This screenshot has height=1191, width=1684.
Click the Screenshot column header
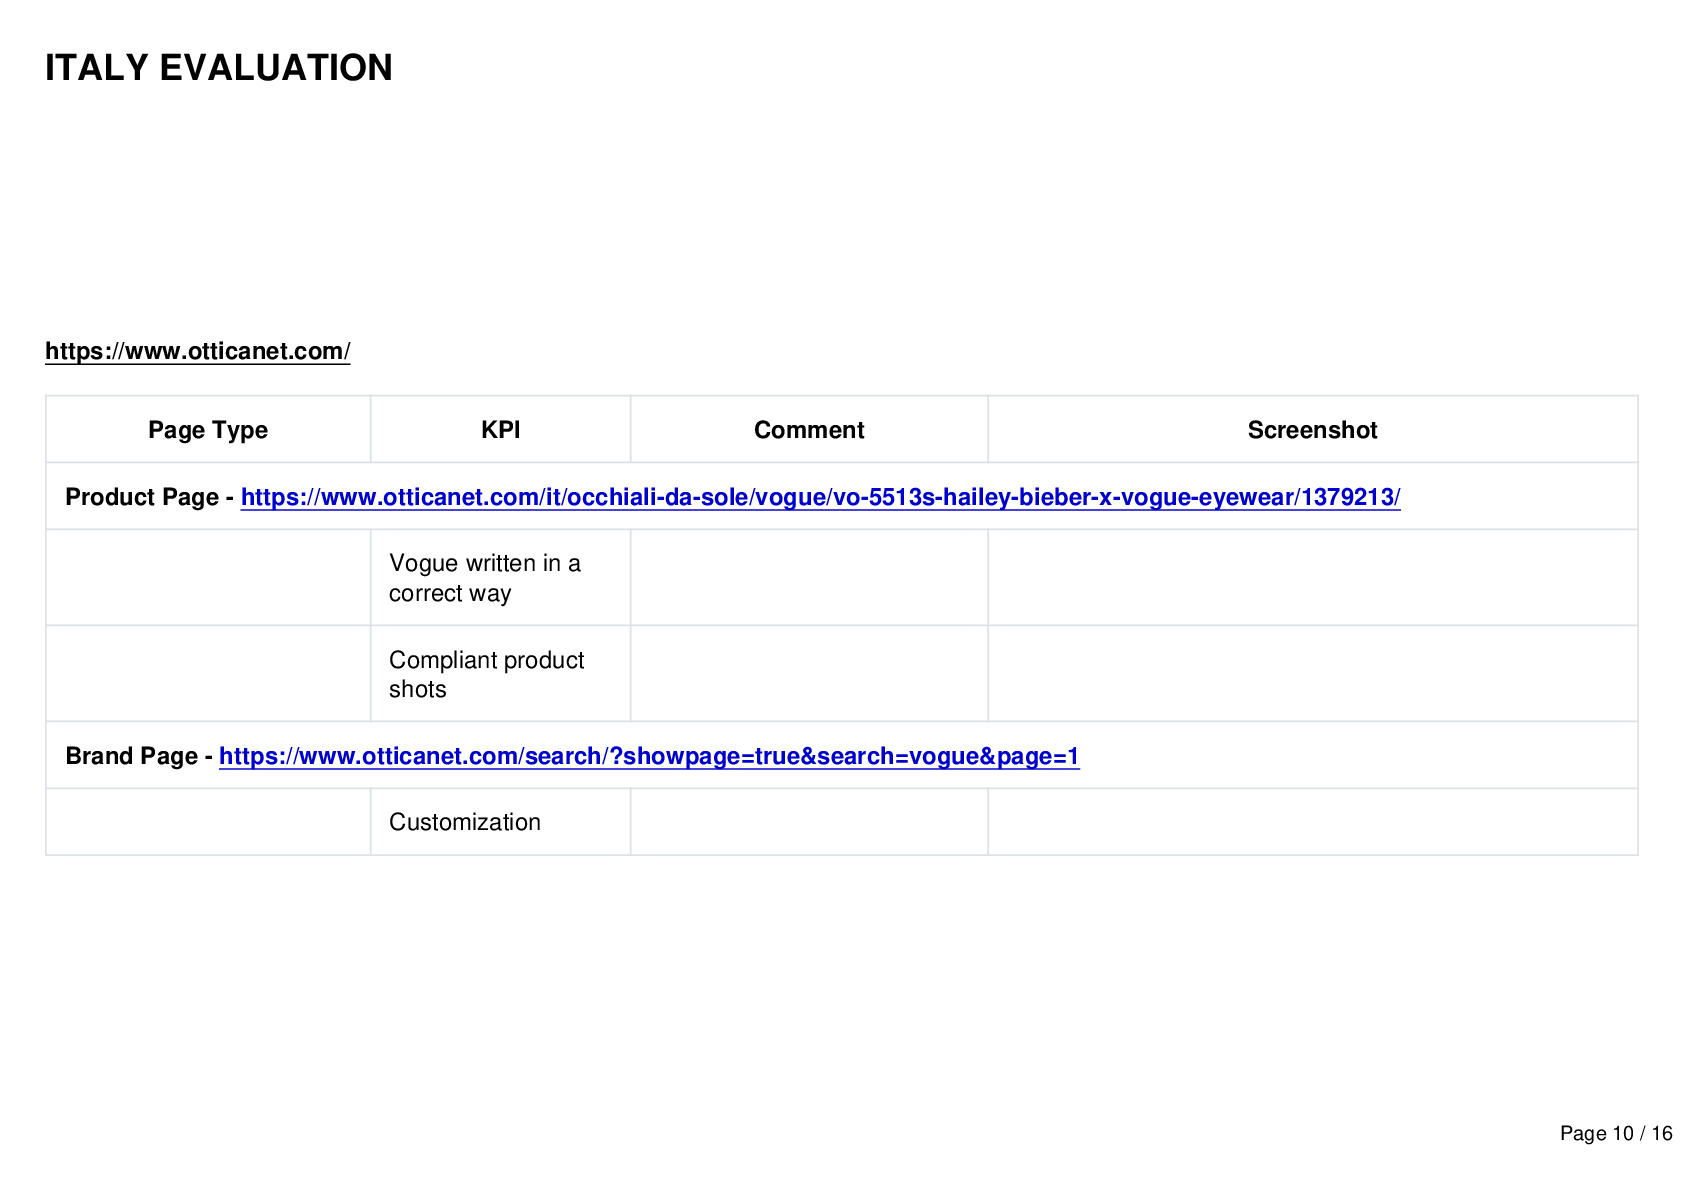pyautogui.click(x=1312, y=430)
